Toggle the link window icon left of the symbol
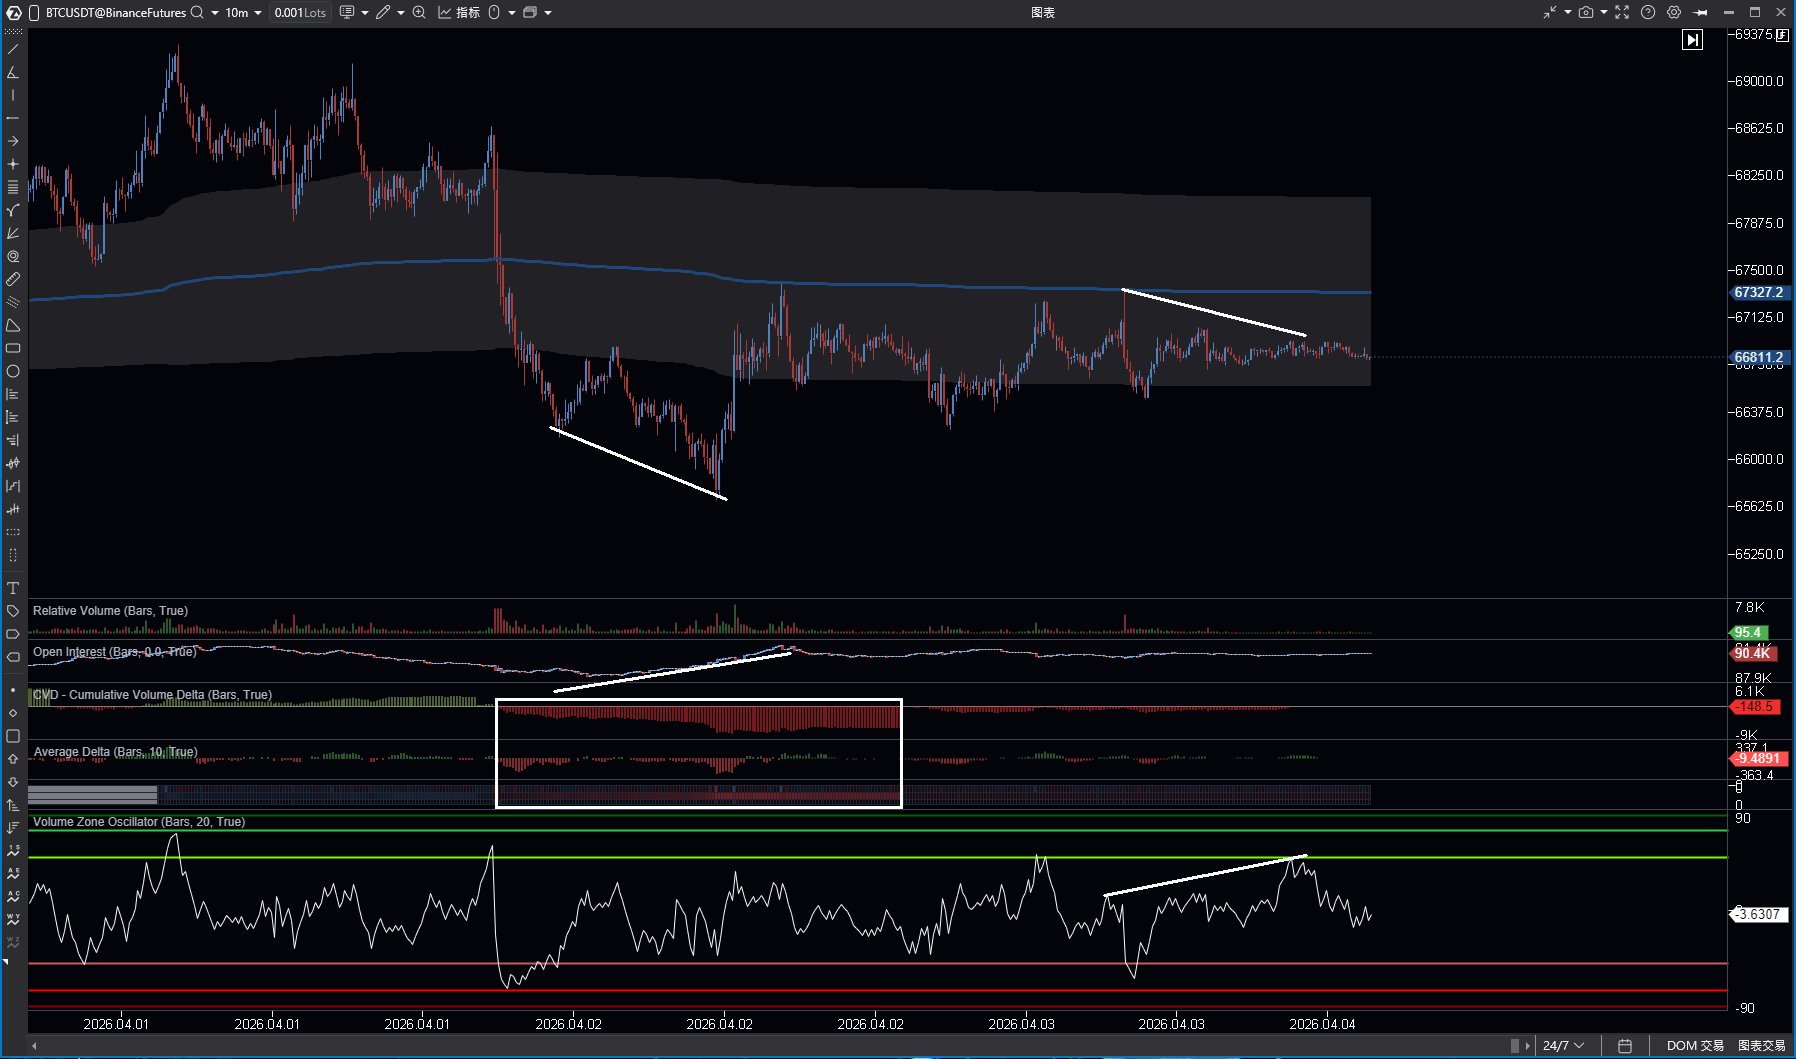This screenshot has height=1059, width=1796. tap(34, 12)
